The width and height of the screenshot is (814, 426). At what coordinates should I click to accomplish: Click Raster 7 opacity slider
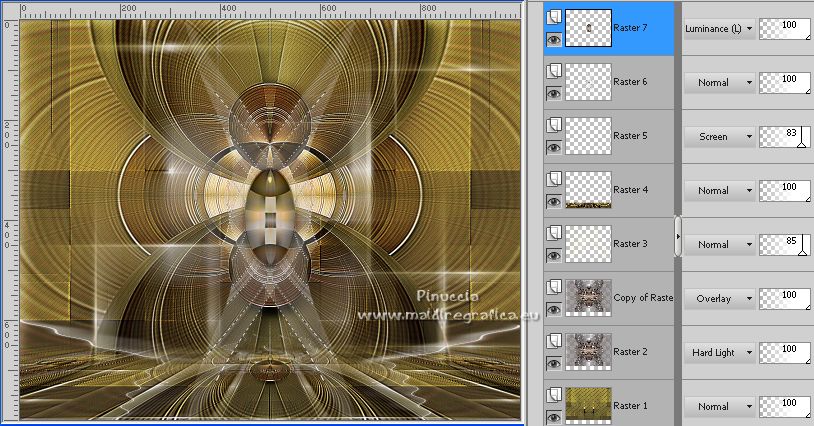point(785,29)
